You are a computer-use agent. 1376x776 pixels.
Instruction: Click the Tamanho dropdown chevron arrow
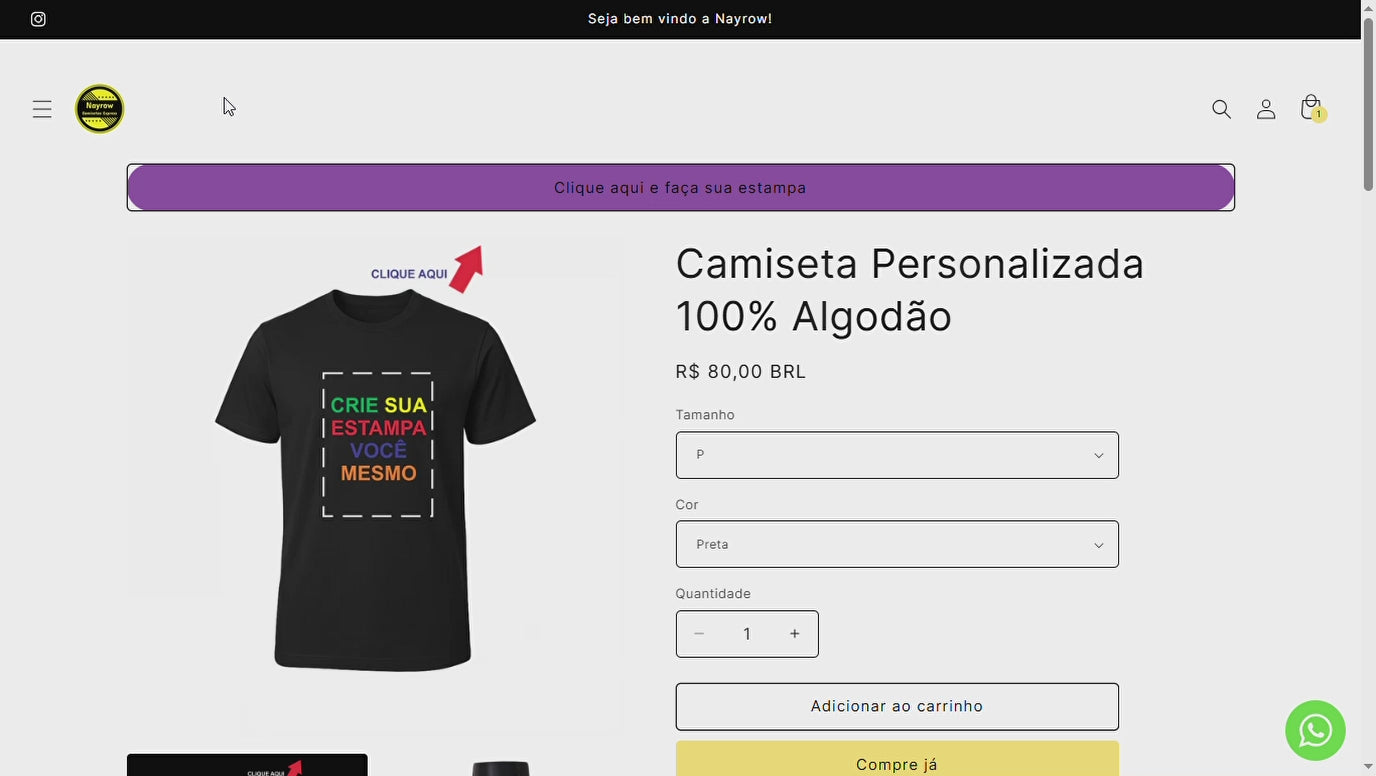1098,456
